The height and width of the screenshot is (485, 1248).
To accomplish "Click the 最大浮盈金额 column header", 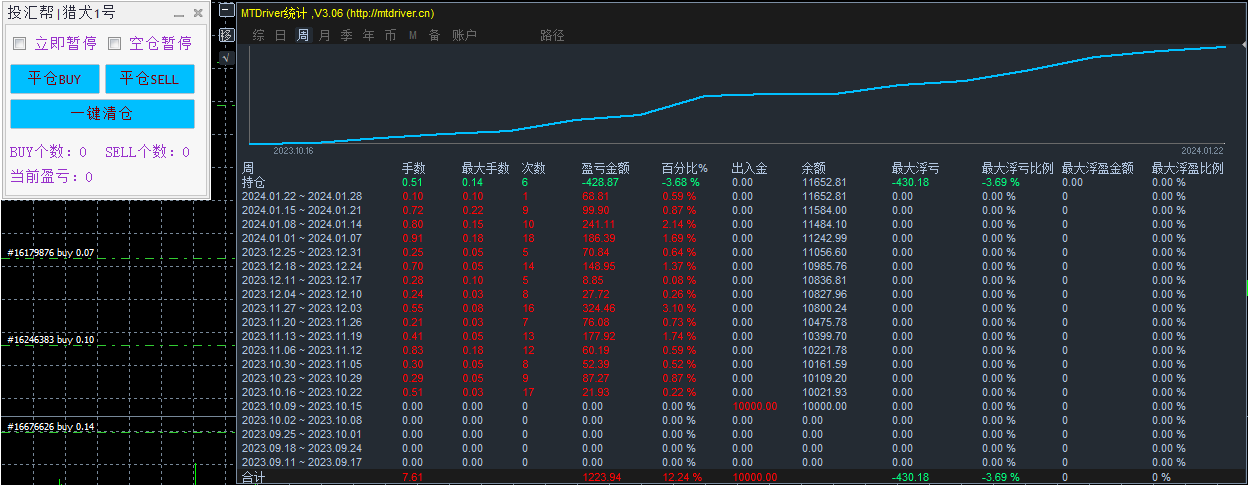I will pyautogui.click(x=1098, y=168).
